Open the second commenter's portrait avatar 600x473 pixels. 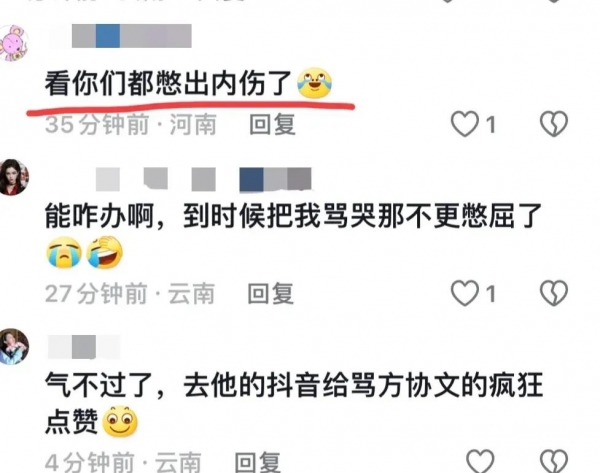(14, 177)
